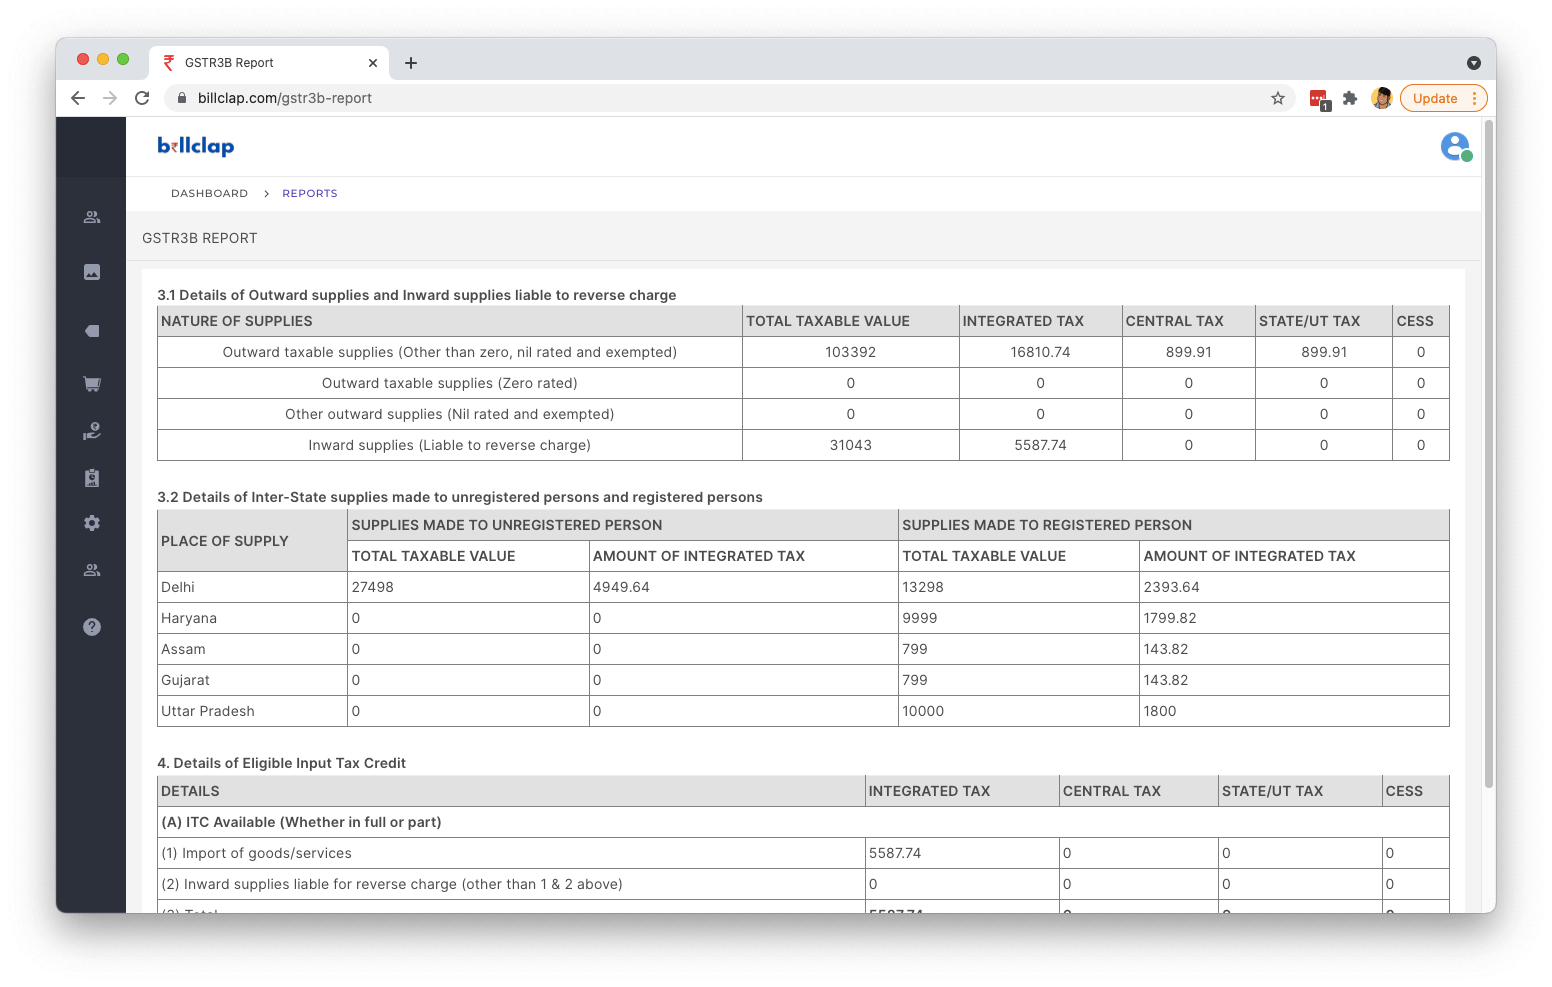Click the Haryana integrated tax 1799.82

coord(1170,618)
